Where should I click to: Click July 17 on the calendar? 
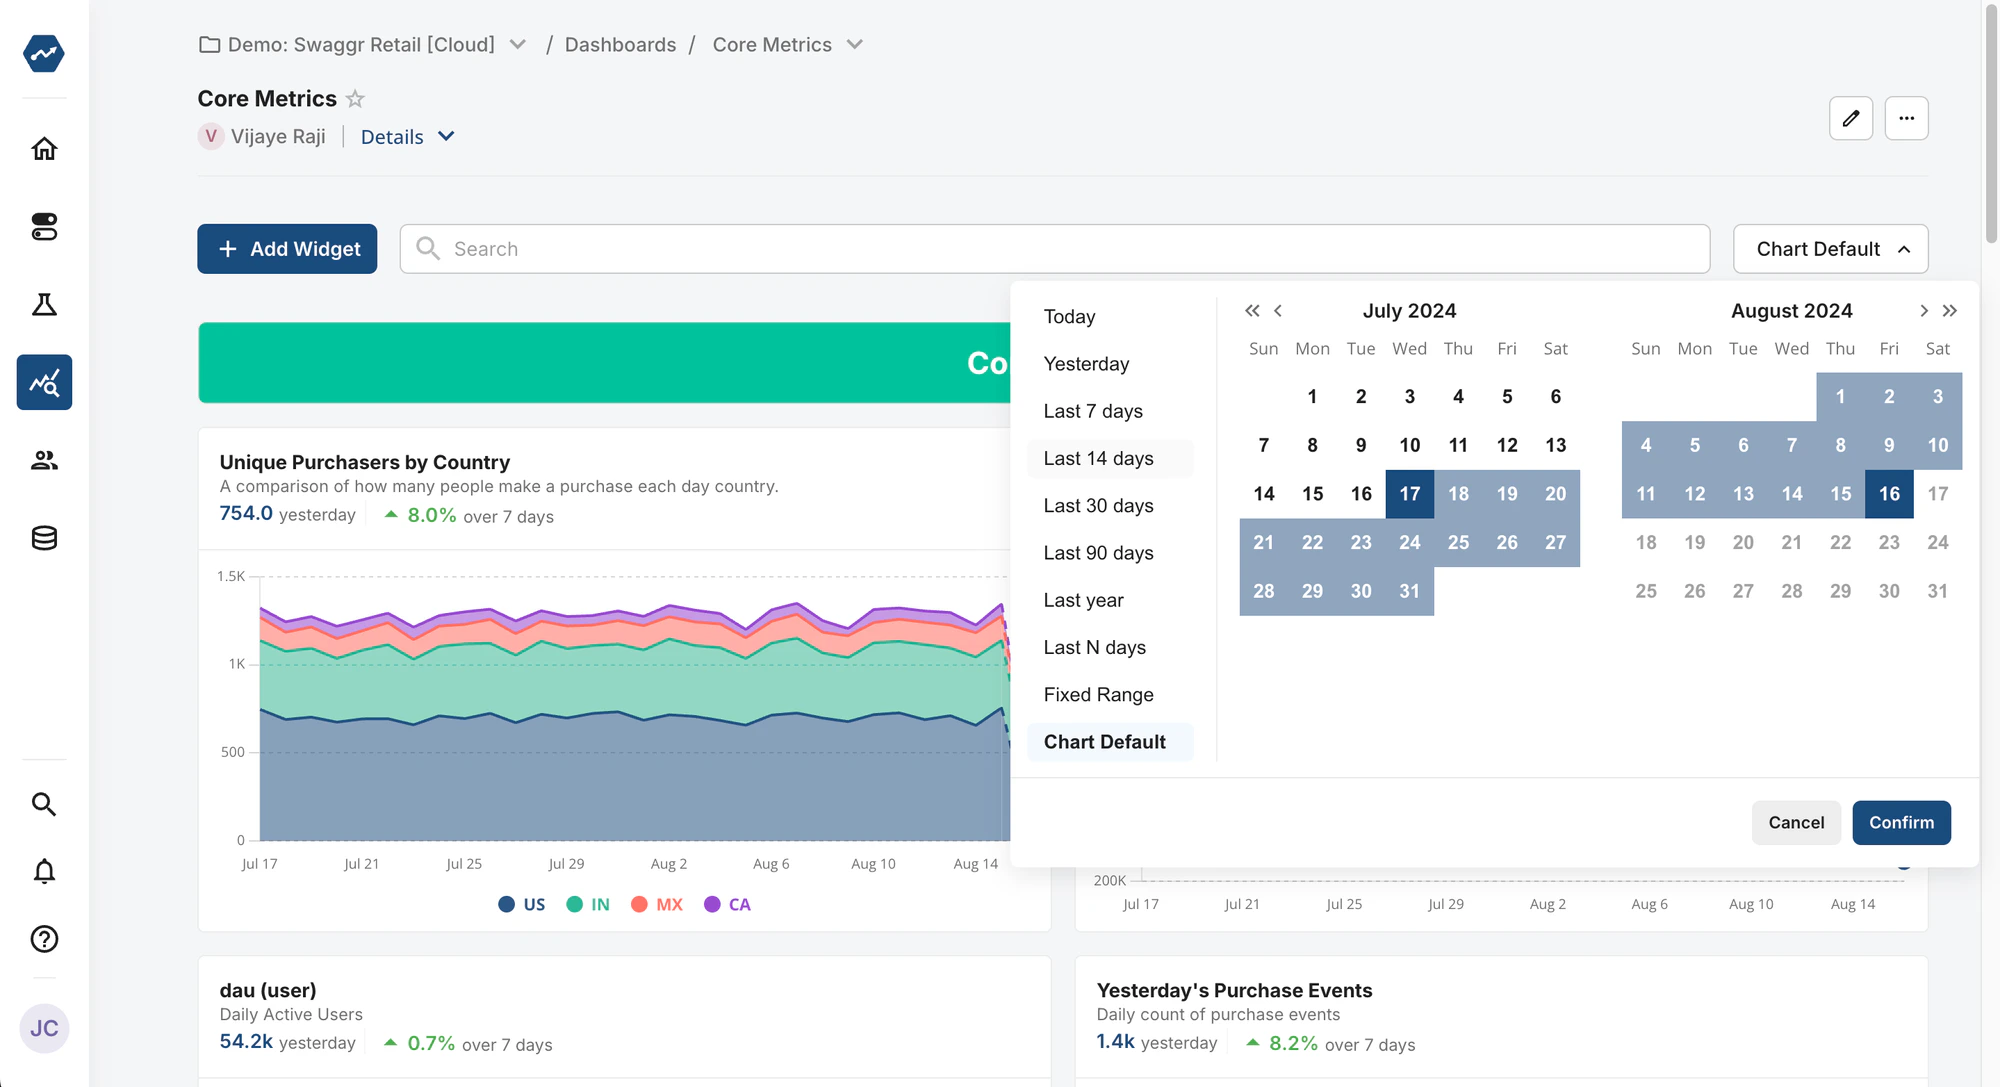coord(1409,493)
